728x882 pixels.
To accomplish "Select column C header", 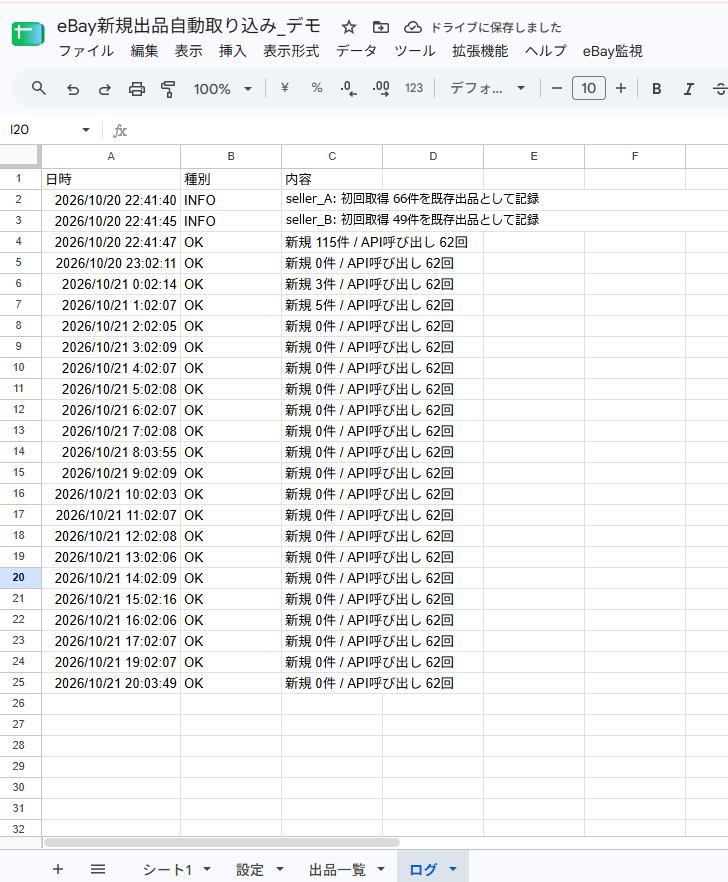I will pos(332,156).
